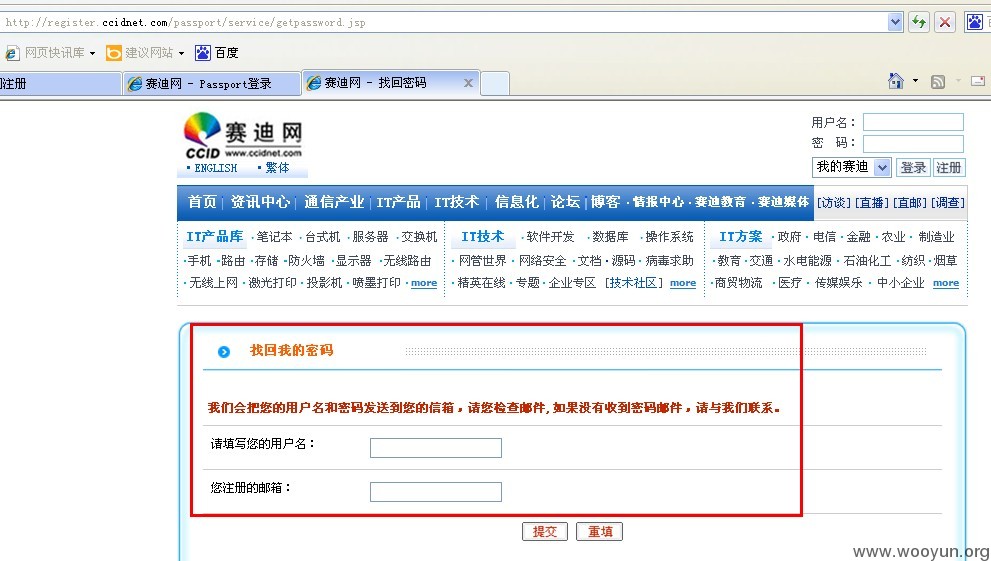
Task: Click the 软件开发 link
Action: [550, 237]
